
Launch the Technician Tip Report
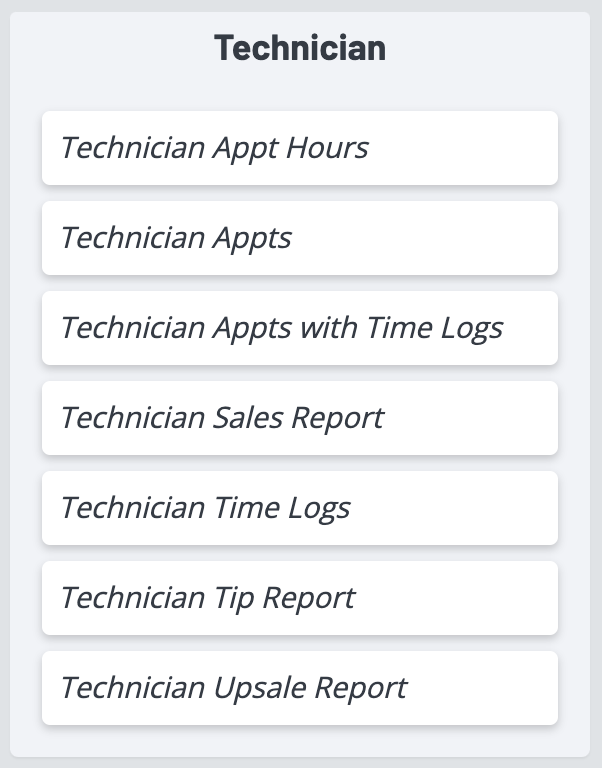(299, 598)
